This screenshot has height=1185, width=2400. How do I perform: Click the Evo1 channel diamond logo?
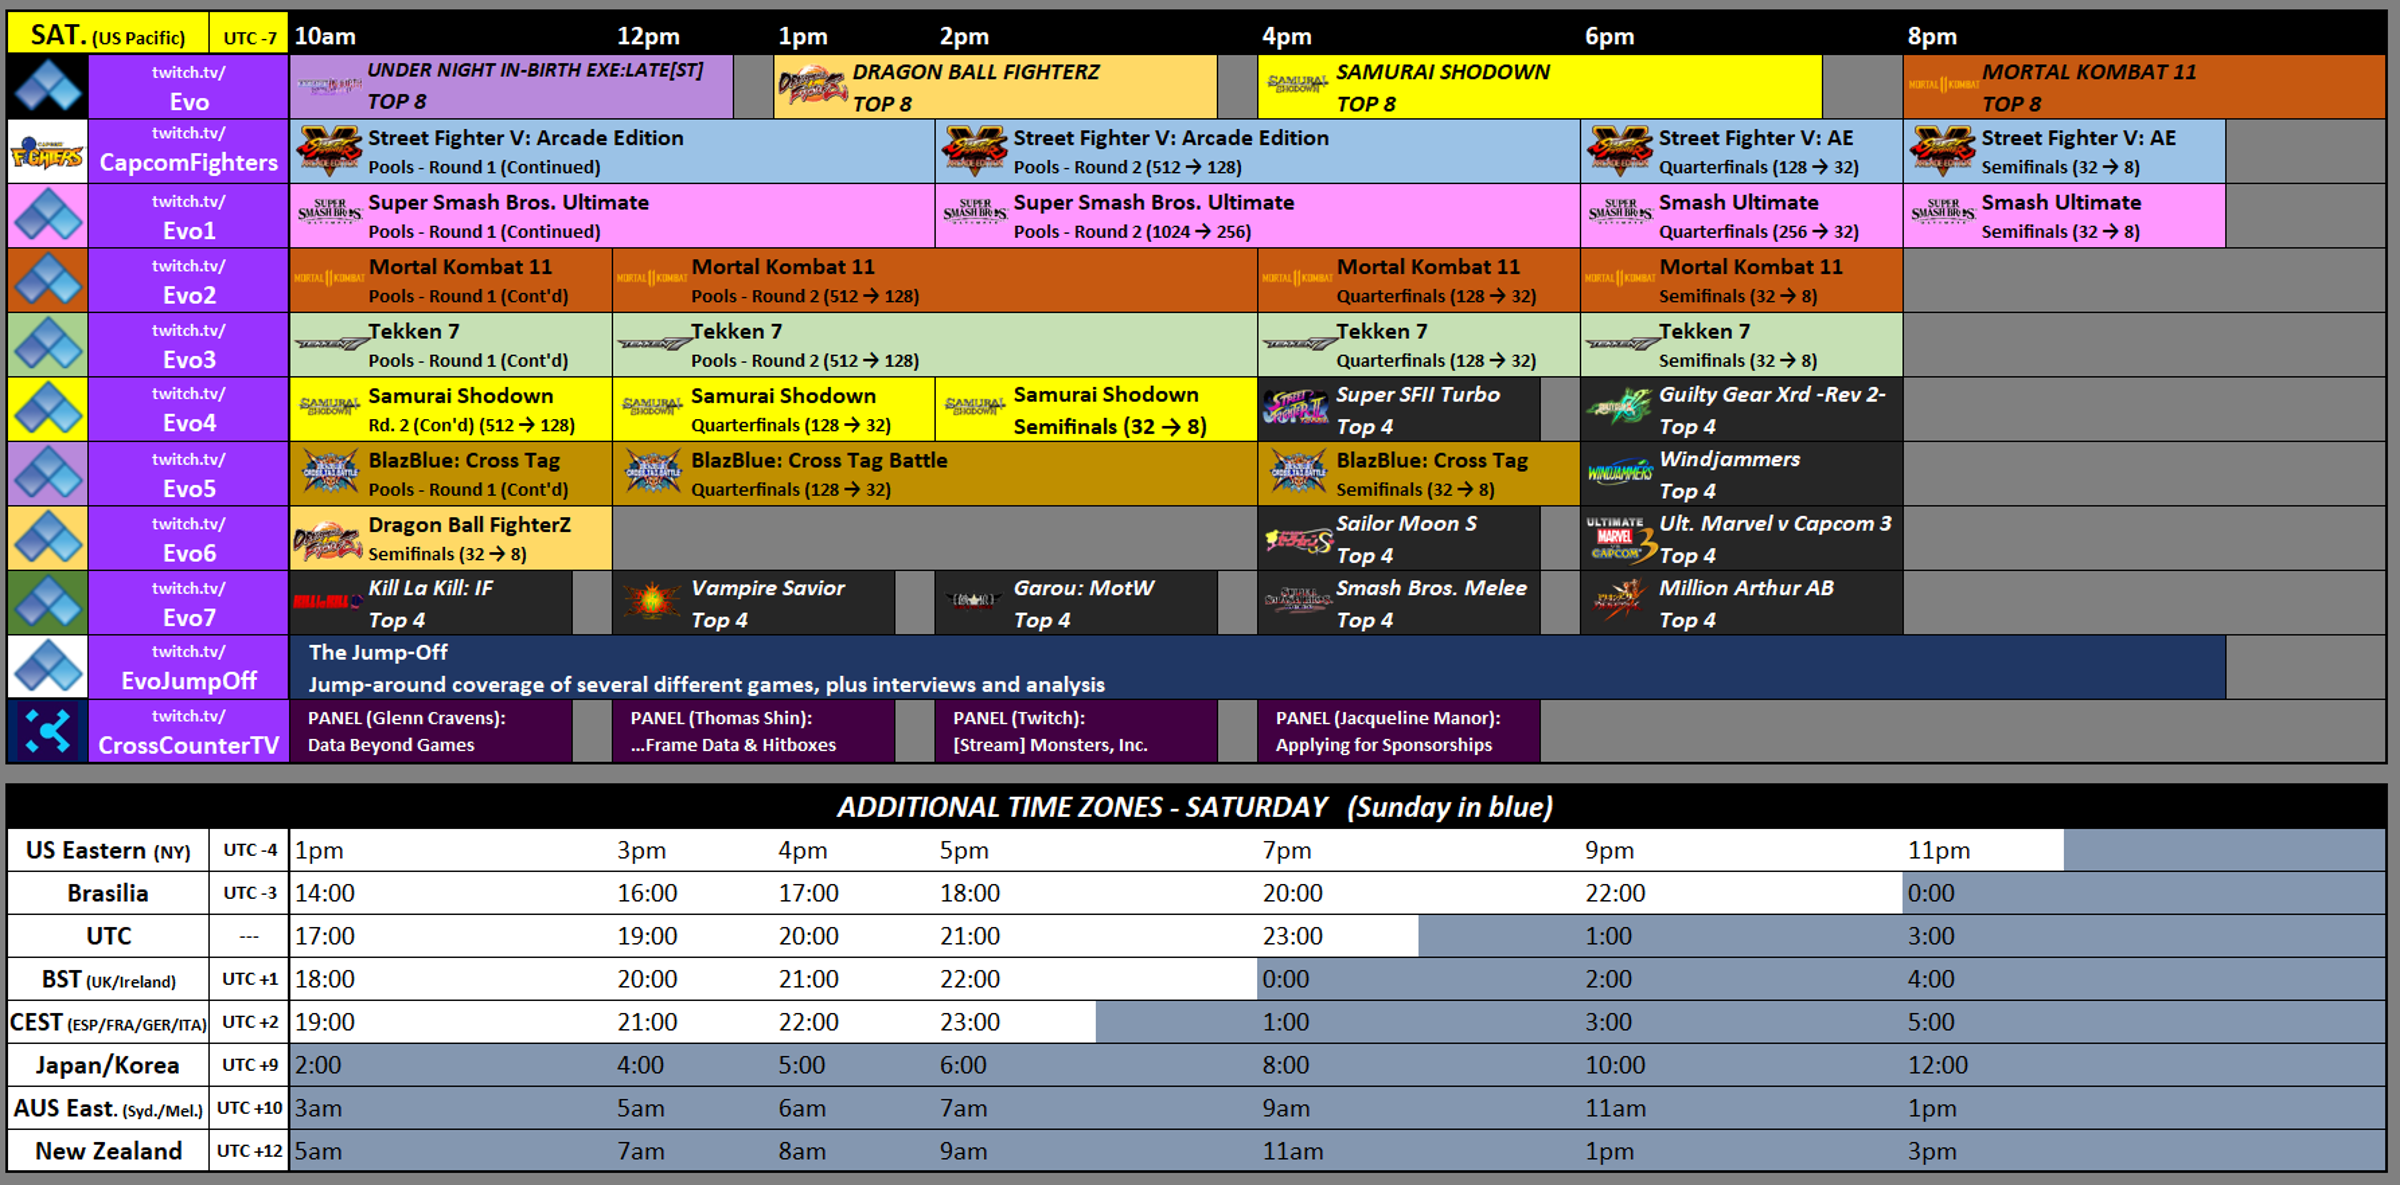[x=47, y=215]
